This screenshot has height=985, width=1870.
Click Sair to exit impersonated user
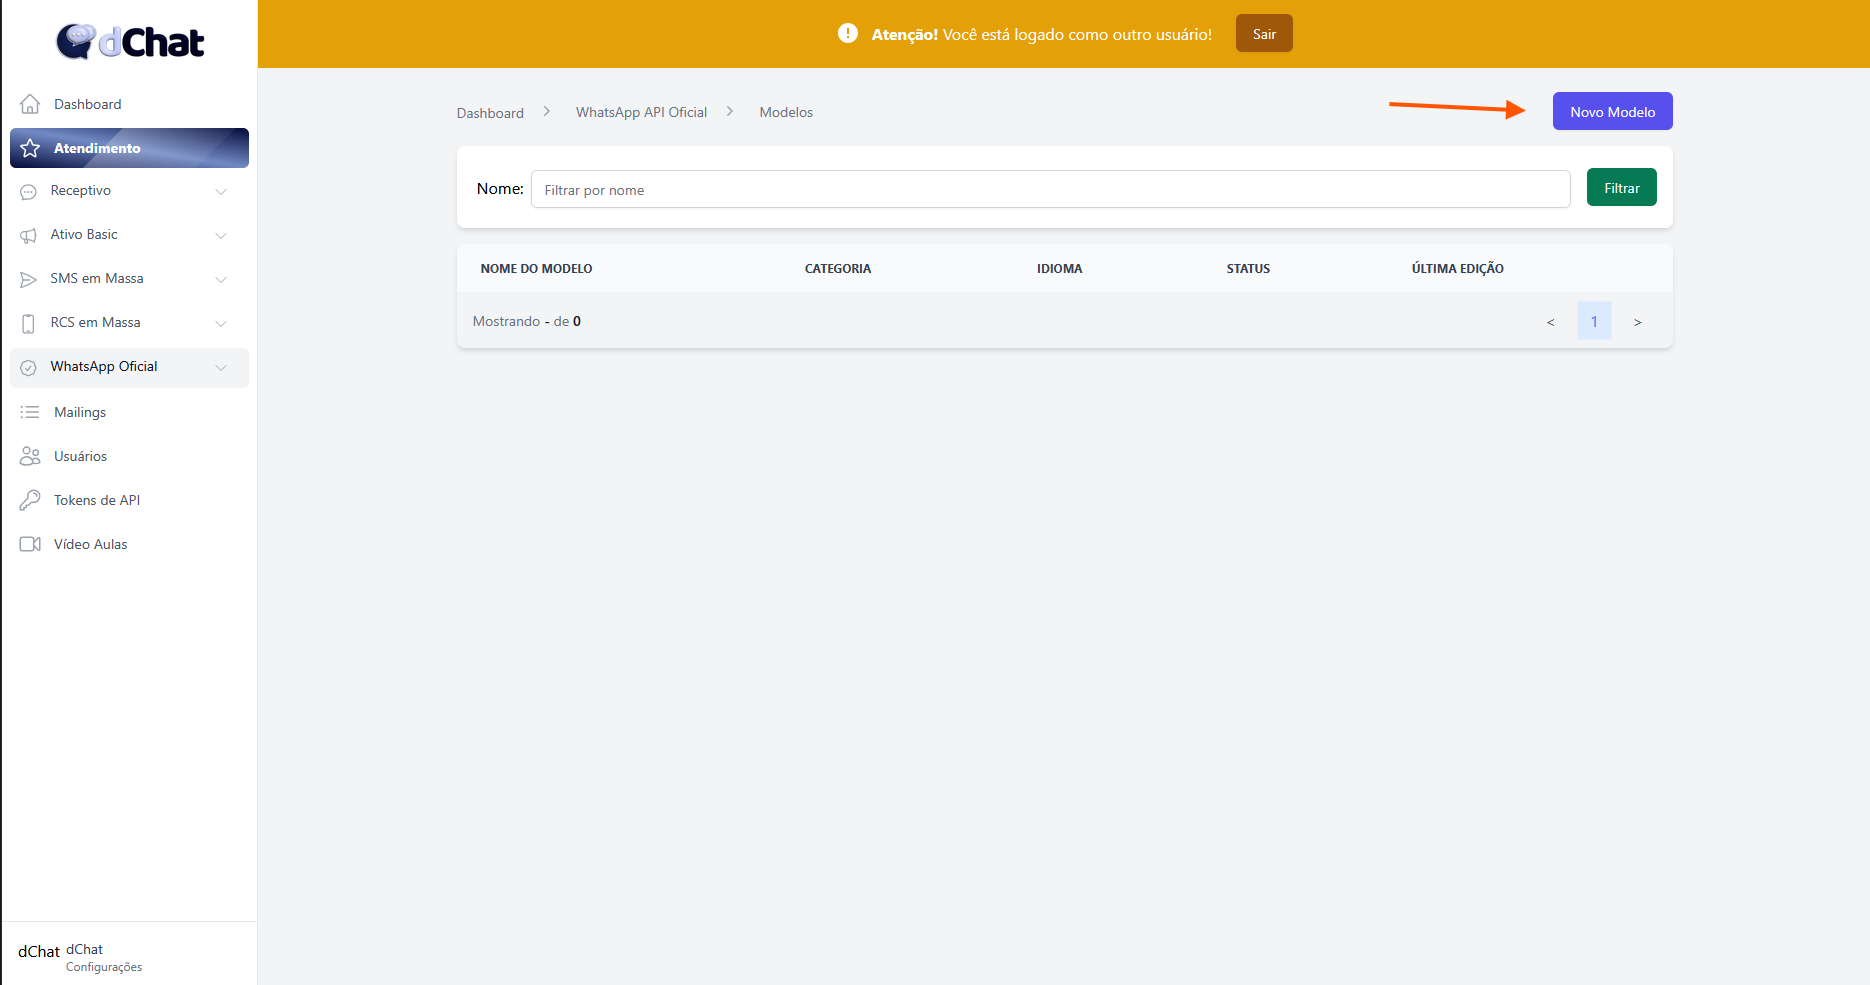pos(1264,34)
